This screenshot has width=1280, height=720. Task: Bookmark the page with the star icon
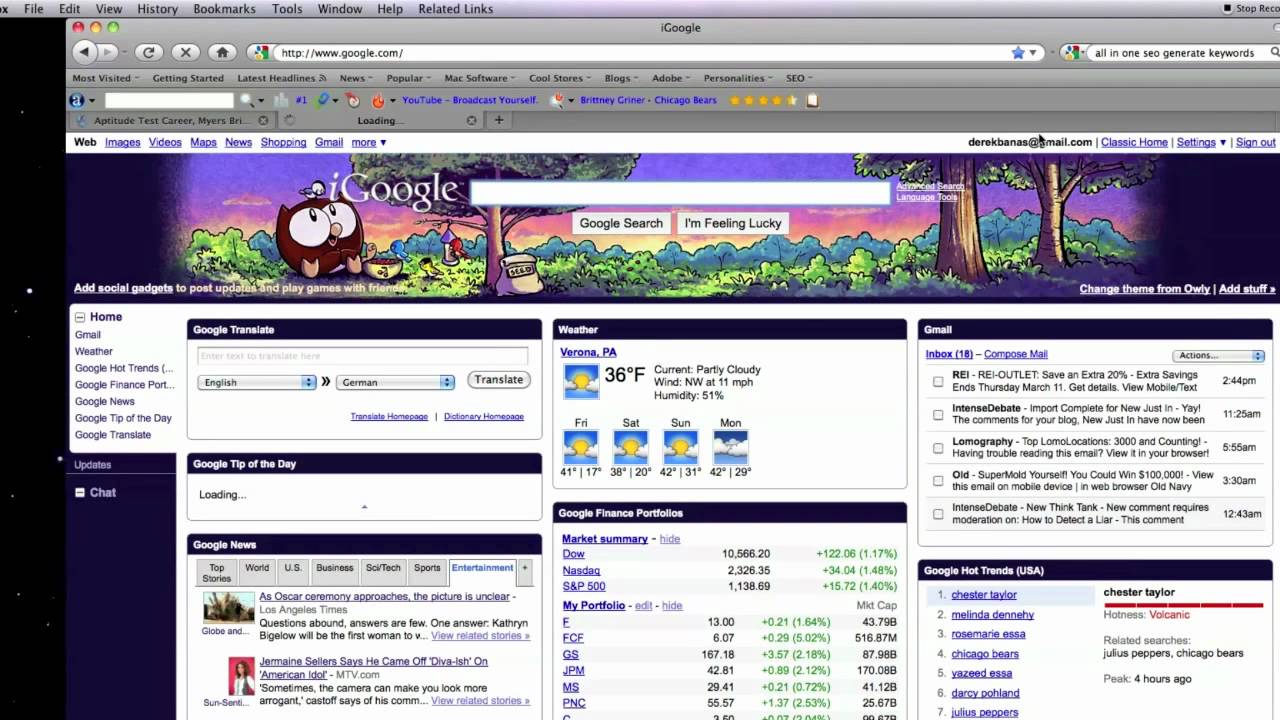pyautogui.click(x=1018, y=53)
